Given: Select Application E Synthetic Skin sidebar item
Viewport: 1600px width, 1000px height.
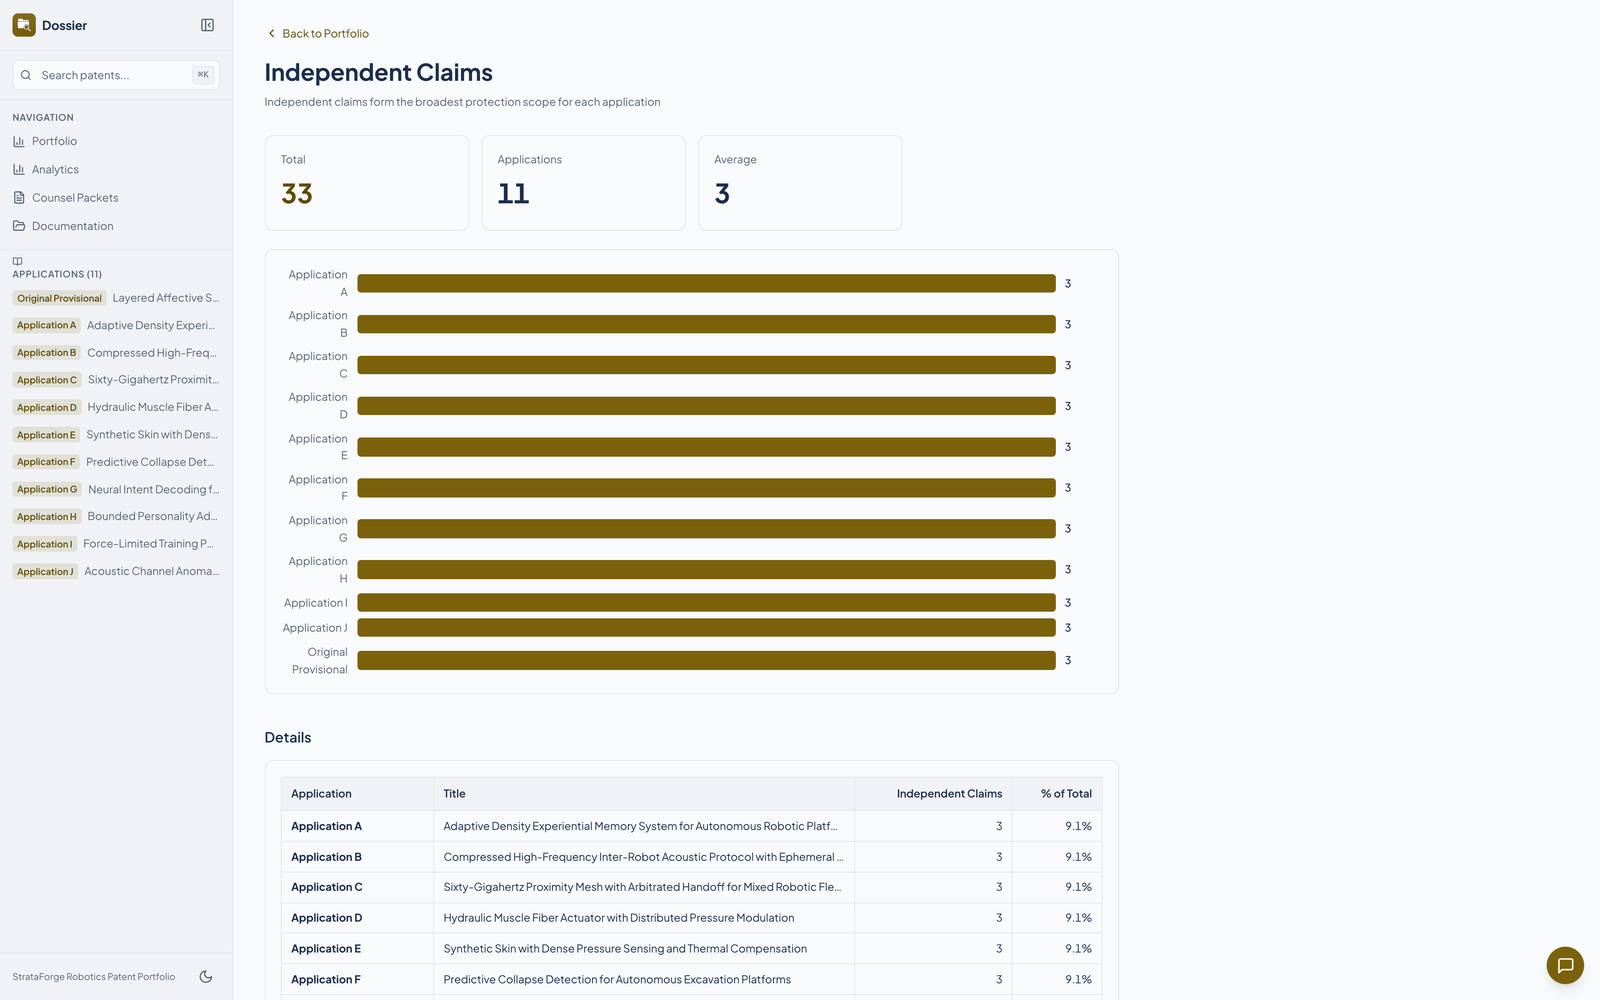Looking at the screenshot, I should (116, 434).
